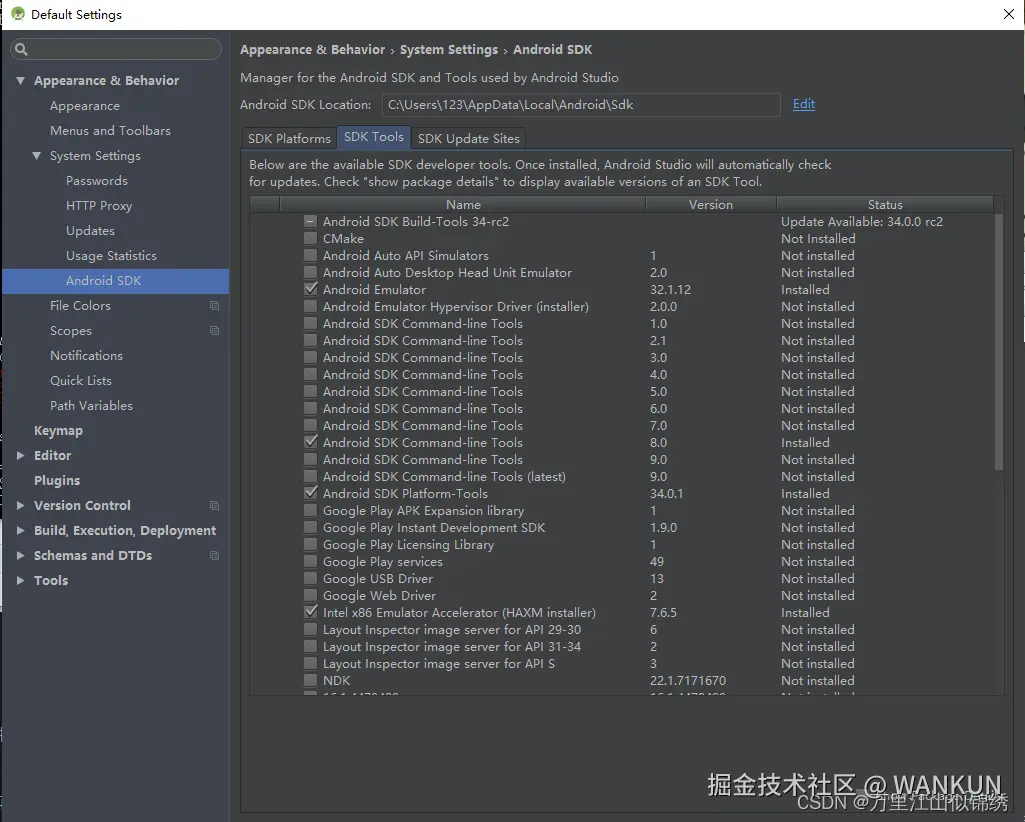Viewport: 1025px width, 822px height.
Task: Uncheck Android SDK Platform-Tools checkbox
Action: click(x=311, y=493)
